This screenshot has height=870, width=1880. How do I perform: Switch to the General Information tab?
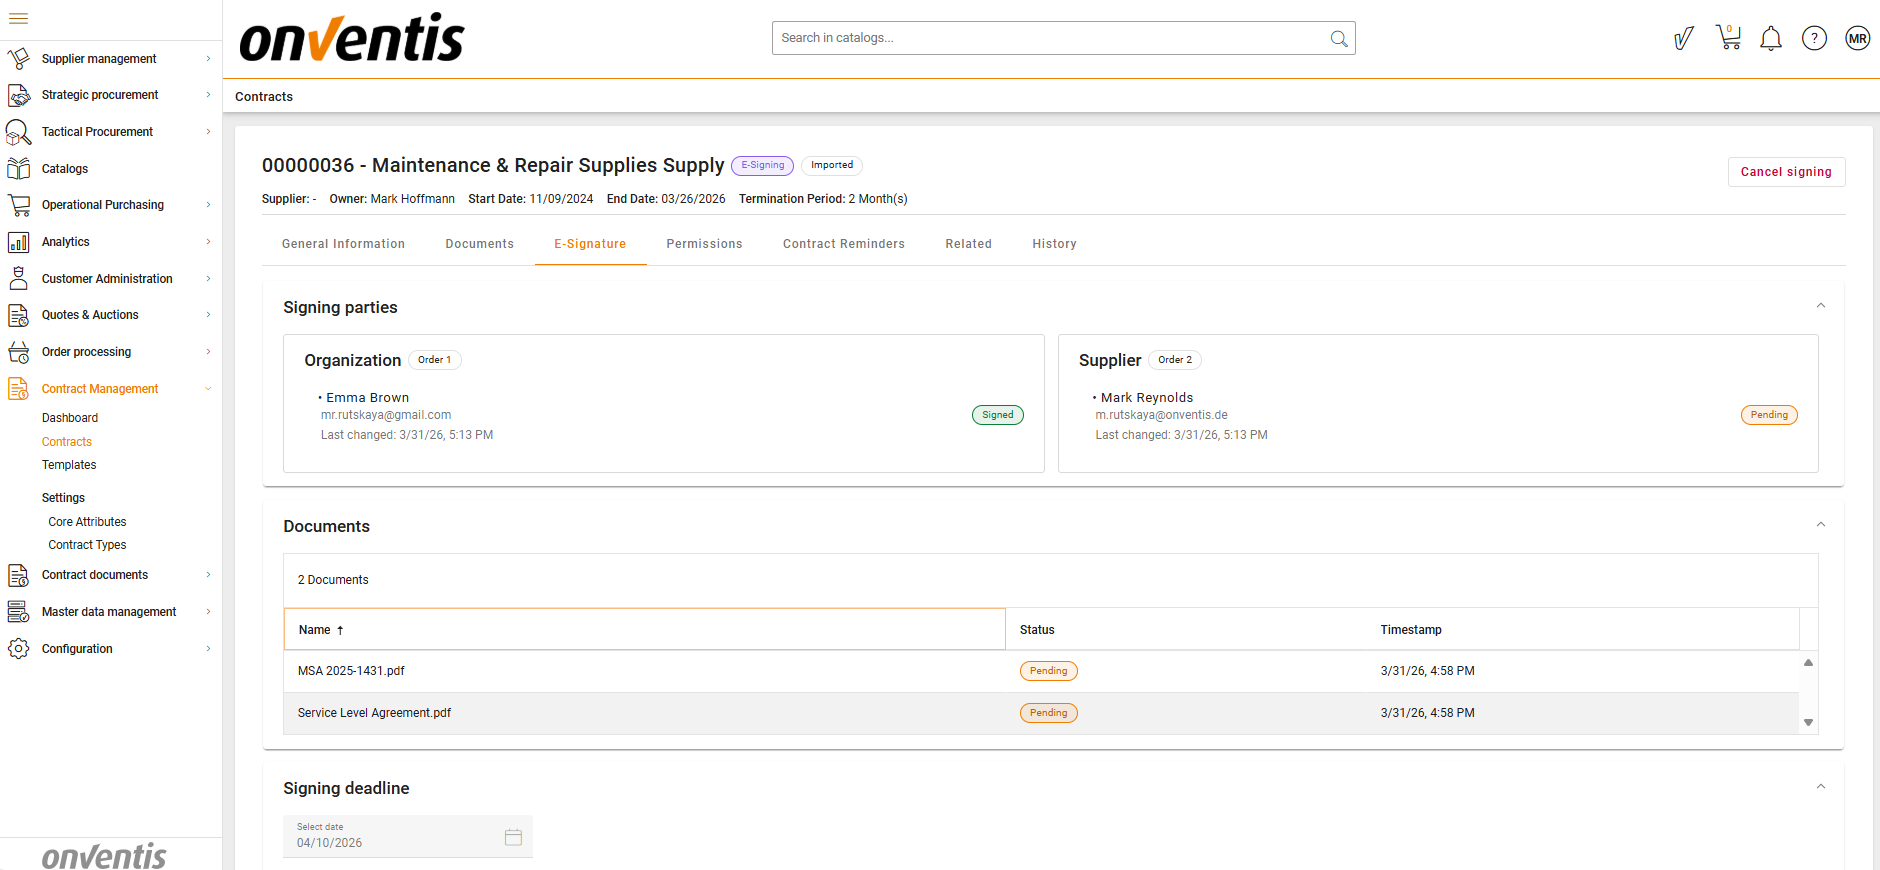coord(343,244)
